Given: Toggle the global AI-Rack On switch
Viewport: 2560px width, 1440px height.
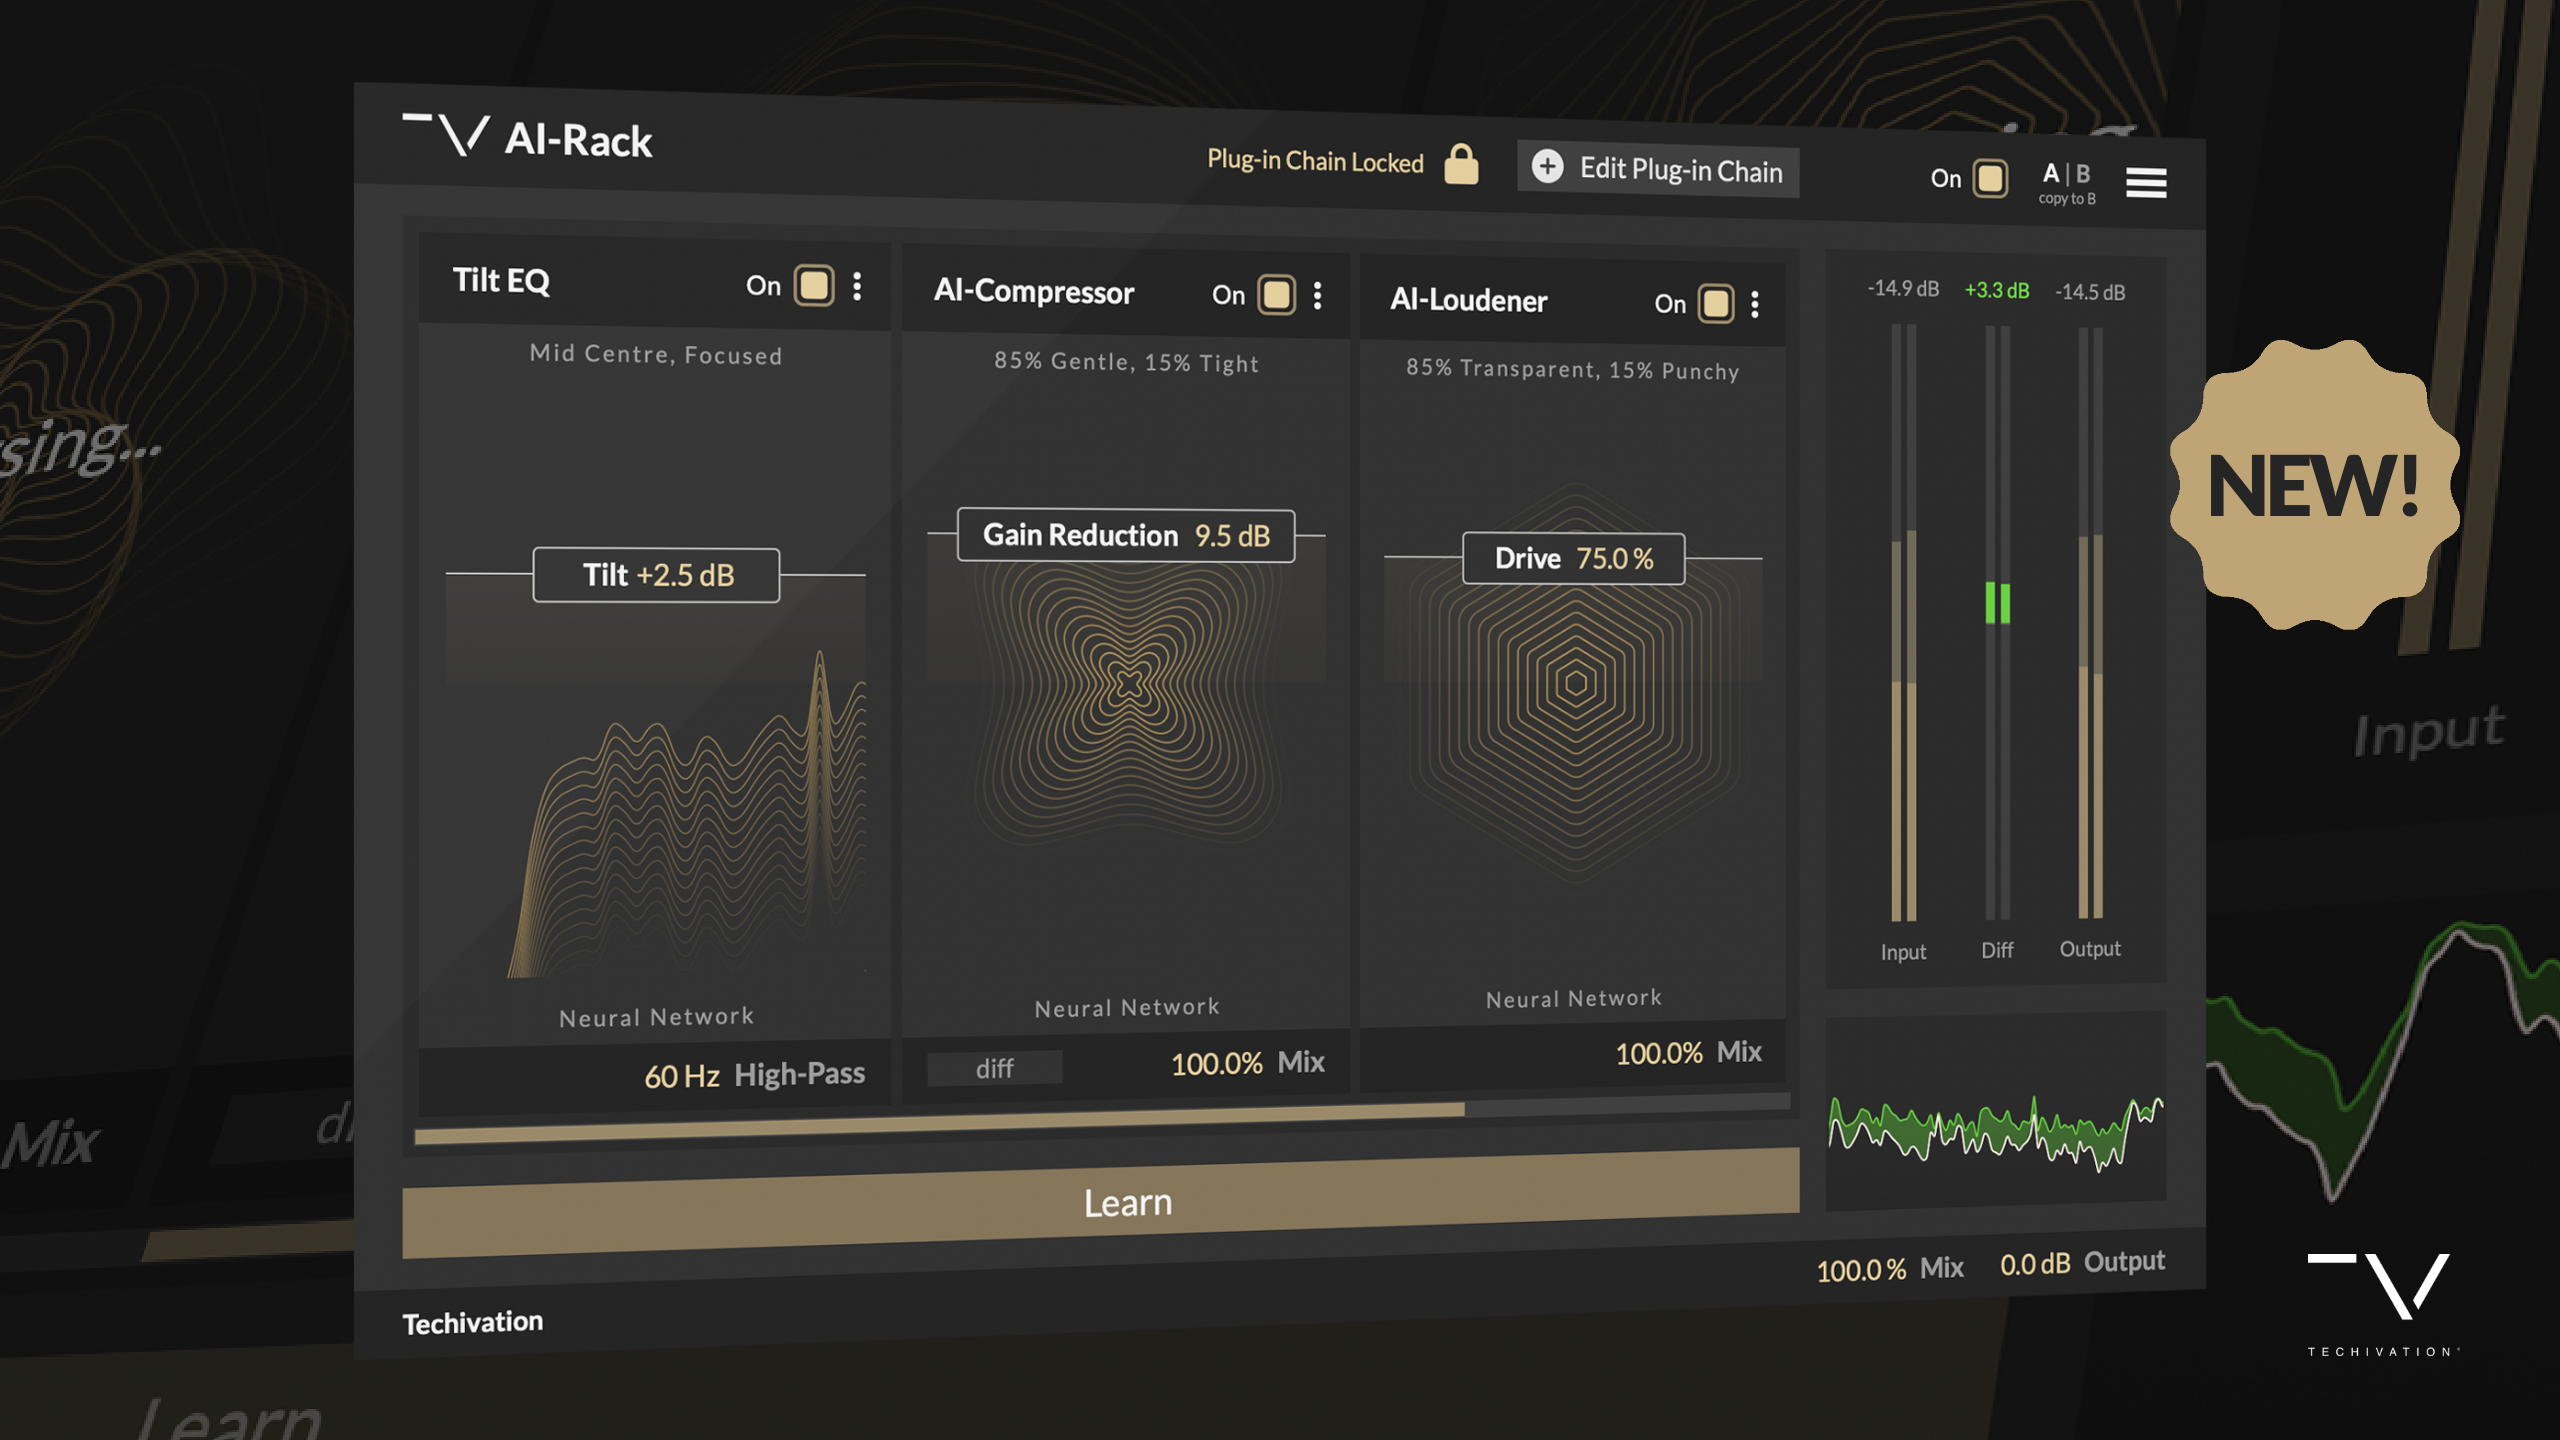Looking at the screenshot, I should click(1990, 179).
